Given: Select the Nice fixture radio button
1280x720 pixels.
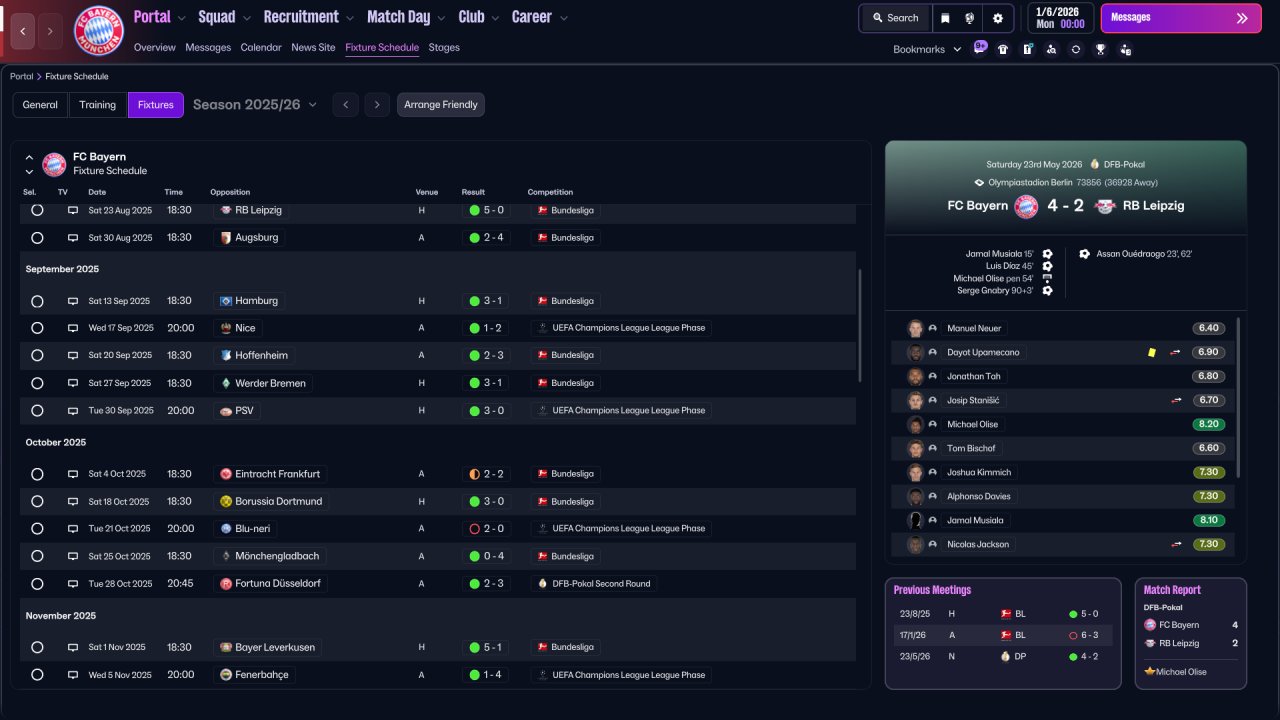Looking at the screenshot, I should coord(37,328).
